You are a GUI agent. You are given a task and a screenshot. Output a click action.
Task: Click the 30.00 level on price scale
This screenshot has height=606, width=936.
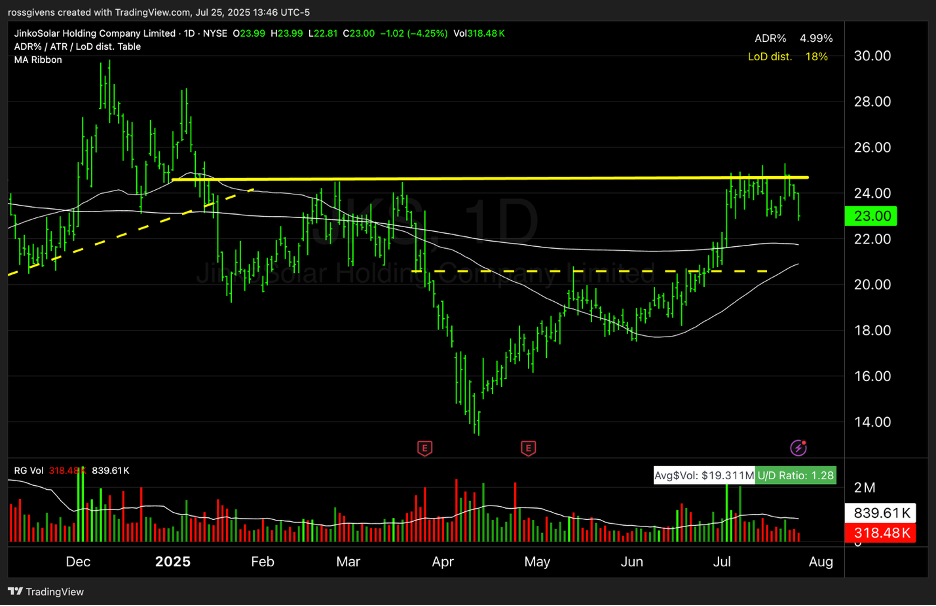(x=870, y=56)
